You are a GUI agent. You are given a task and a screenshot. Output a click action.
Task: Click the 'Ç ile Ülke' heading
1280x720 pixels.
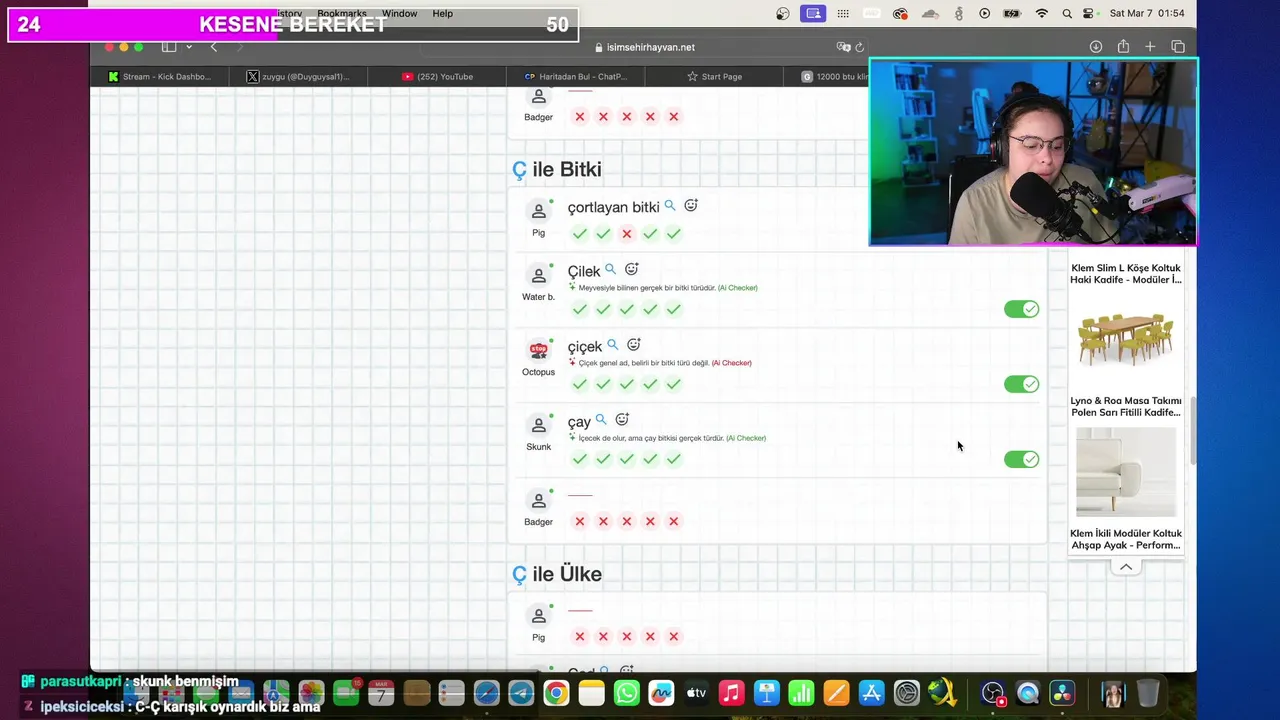click(x=557, y=574)
